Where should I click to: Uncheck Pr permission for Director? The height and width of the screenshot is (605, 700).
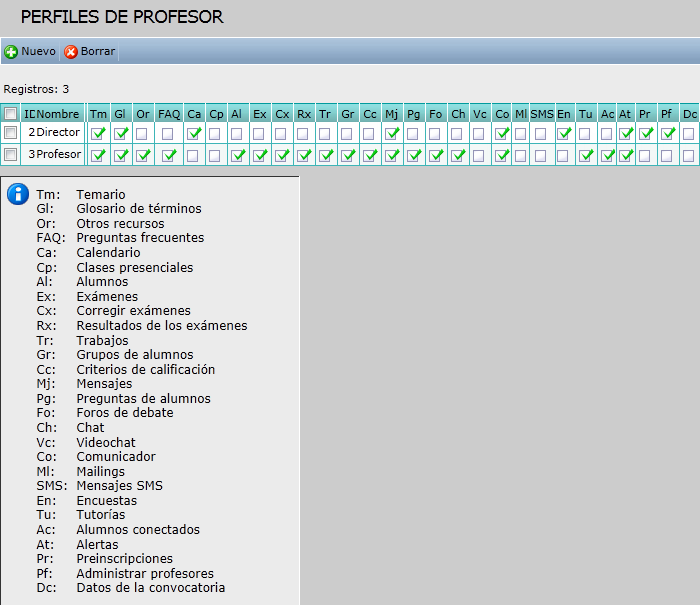coord(646,133)
